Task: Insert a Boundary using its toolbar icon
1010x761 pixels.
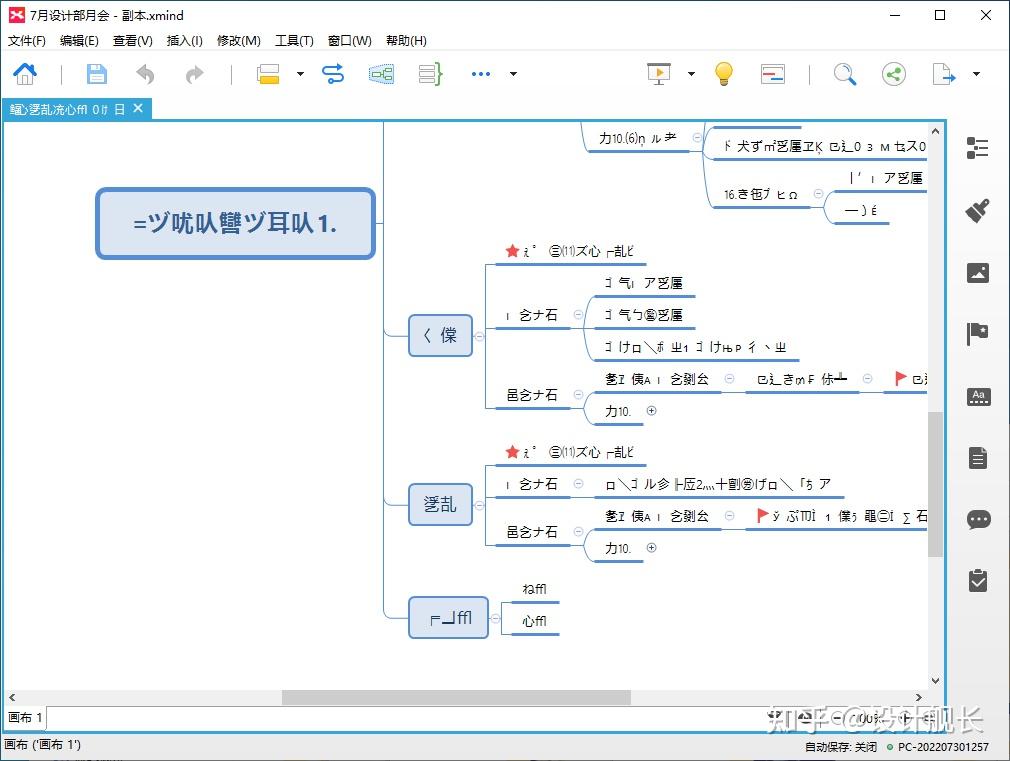Action: (381, 74)
